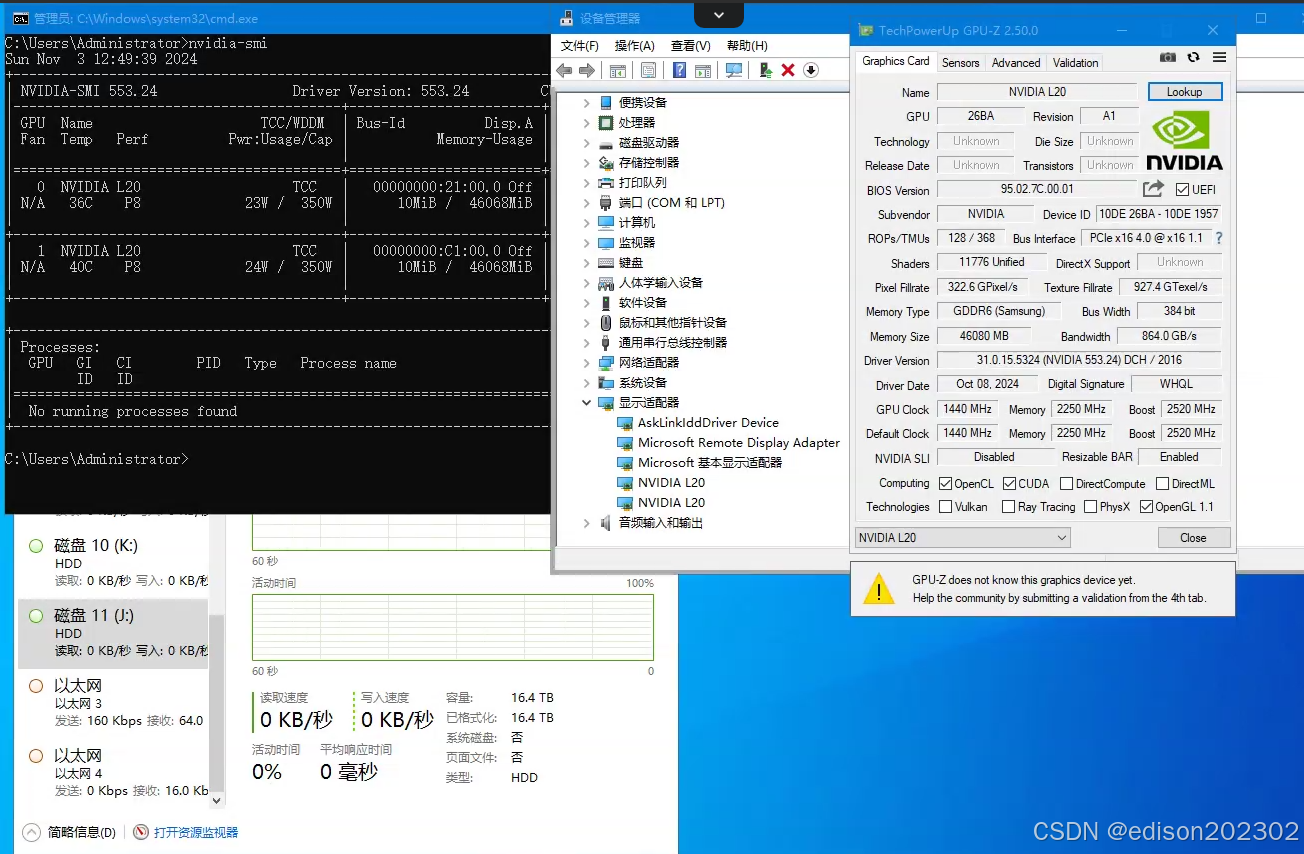1304x854 pixels.
Task: Expand the 系统设备 system devices node
Action: pyautogui.click(x=587, y=383)
